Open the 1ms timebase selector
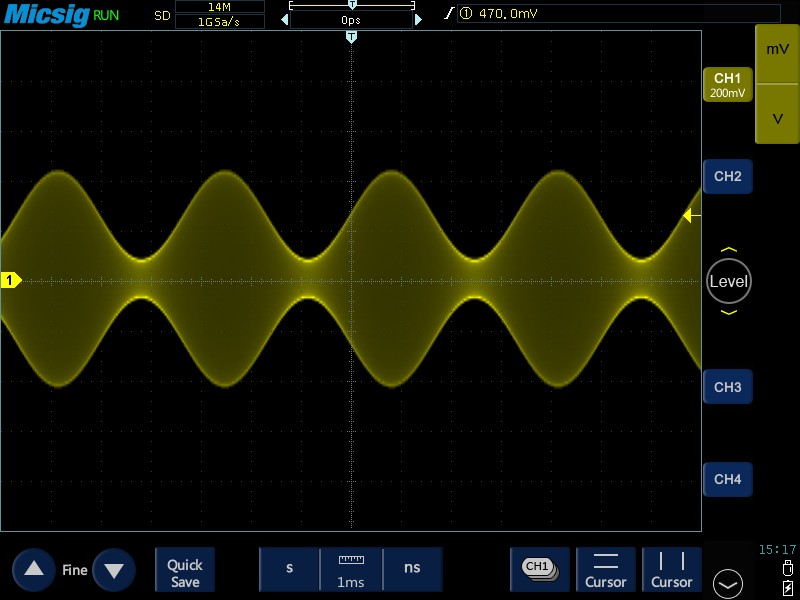 point(351,569)
